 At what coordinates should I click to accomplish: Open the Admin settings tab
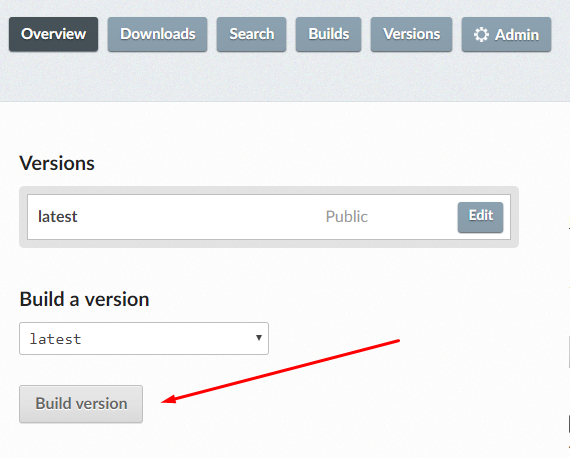(x=506, y=34)
